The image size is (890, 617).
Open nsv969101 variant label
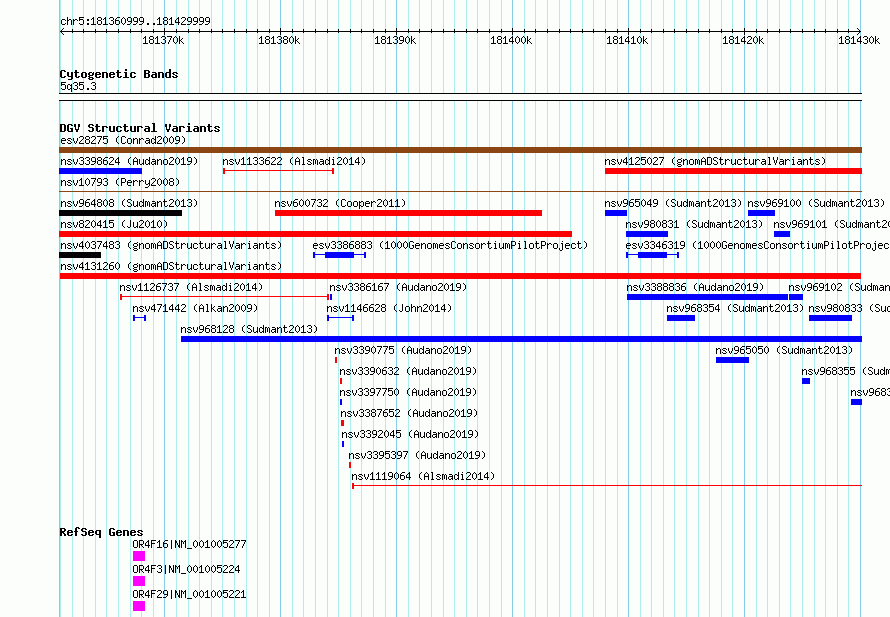coord(831,224)
